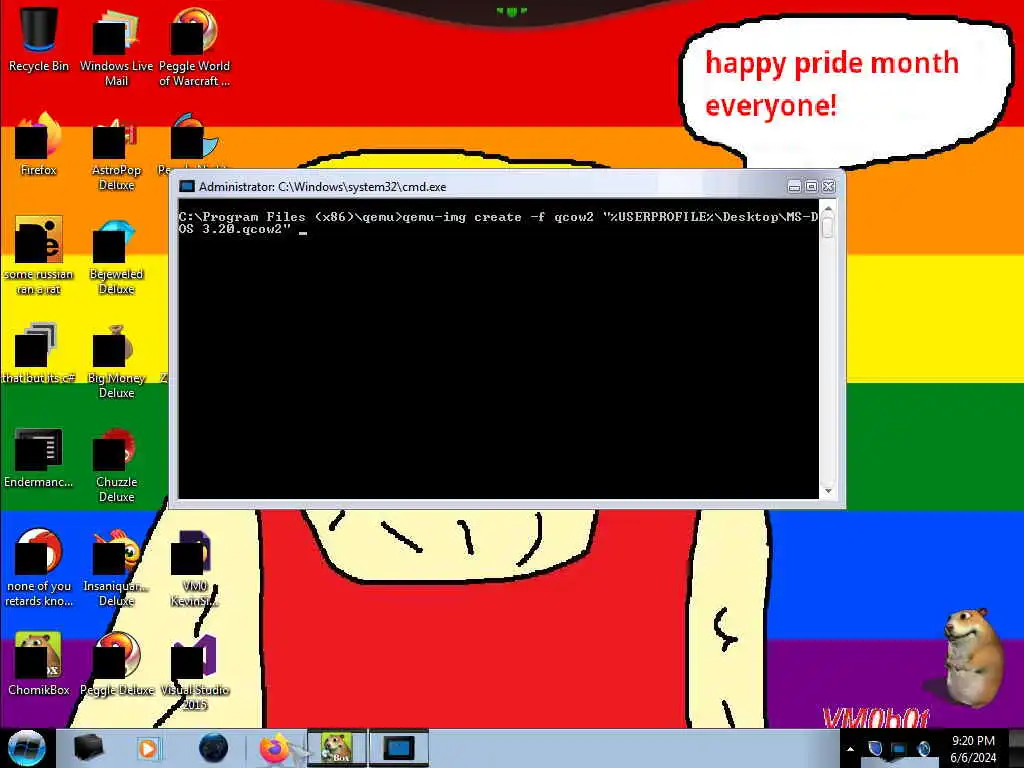This screenshot has height=768, width=1024.
Task: Select the 'none of you' desktop icon
Action: 39,567
